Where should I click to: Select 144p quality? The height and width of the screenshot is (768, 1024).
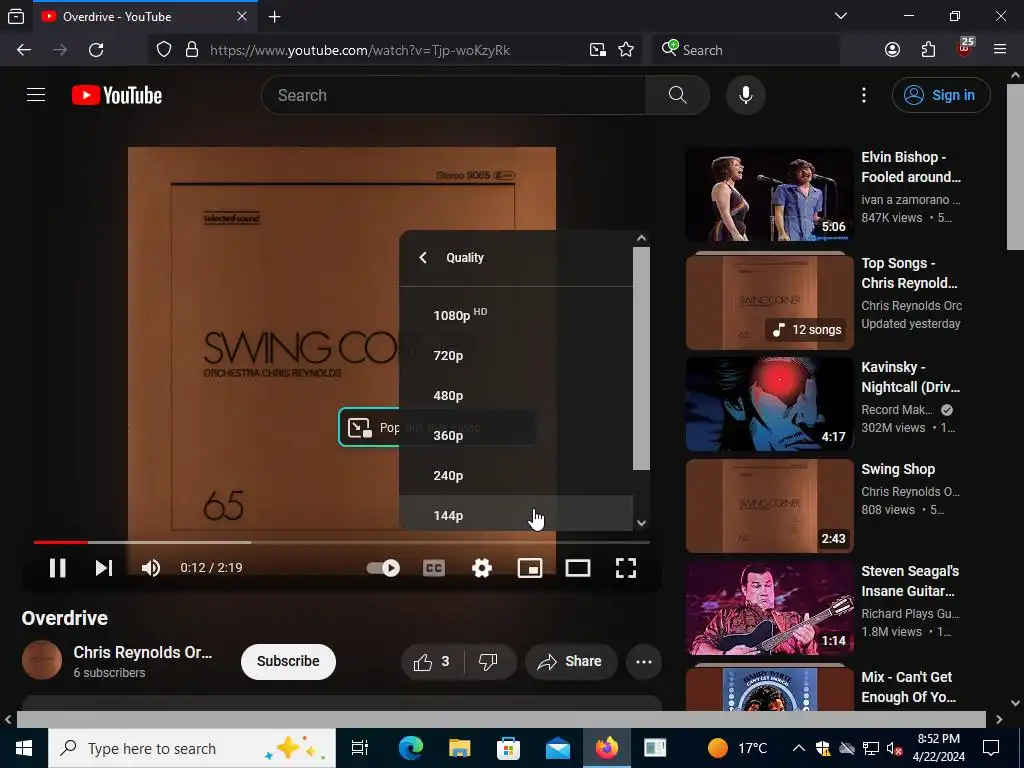click(x=516, y=513)
